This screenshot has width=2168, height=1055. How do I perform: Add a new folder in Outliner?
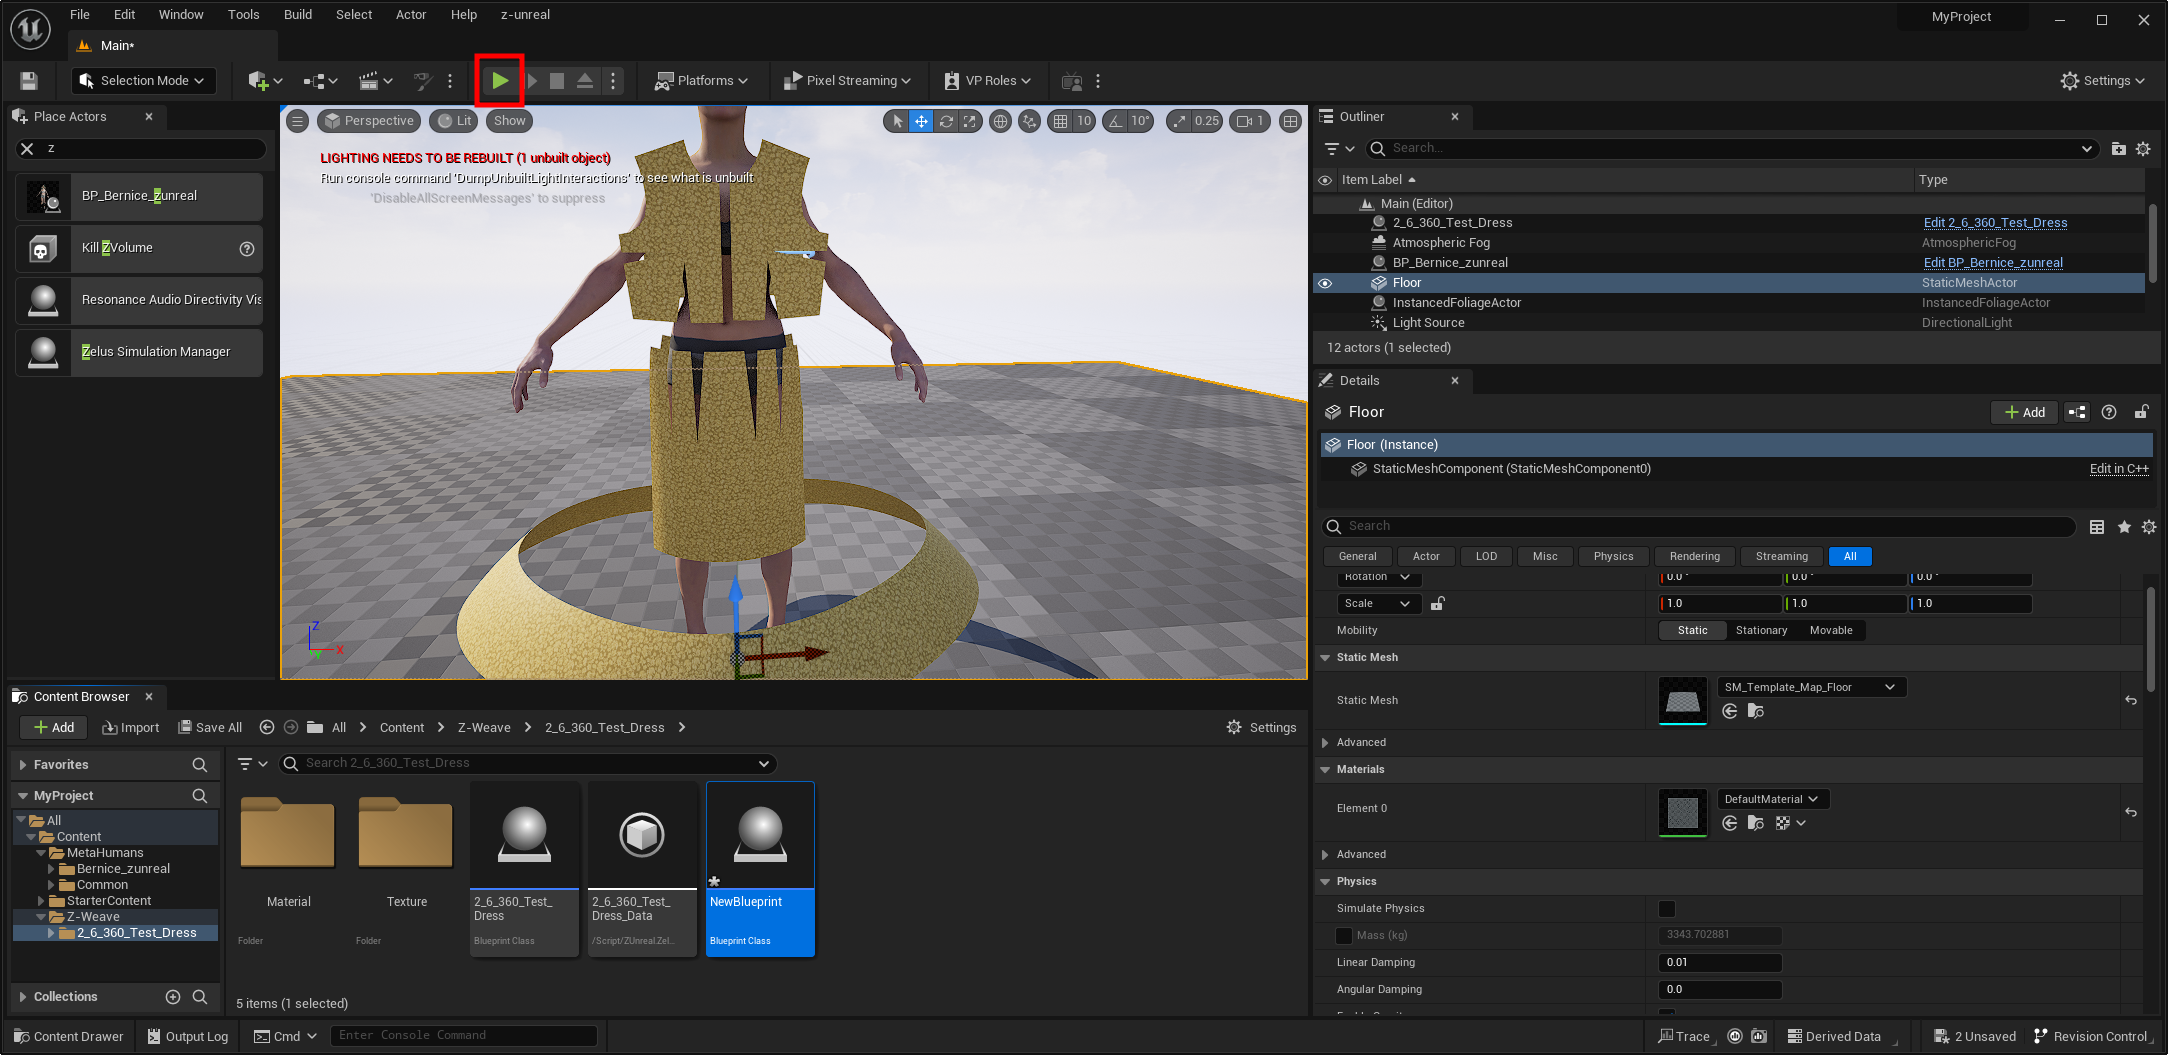[2118, 148]
